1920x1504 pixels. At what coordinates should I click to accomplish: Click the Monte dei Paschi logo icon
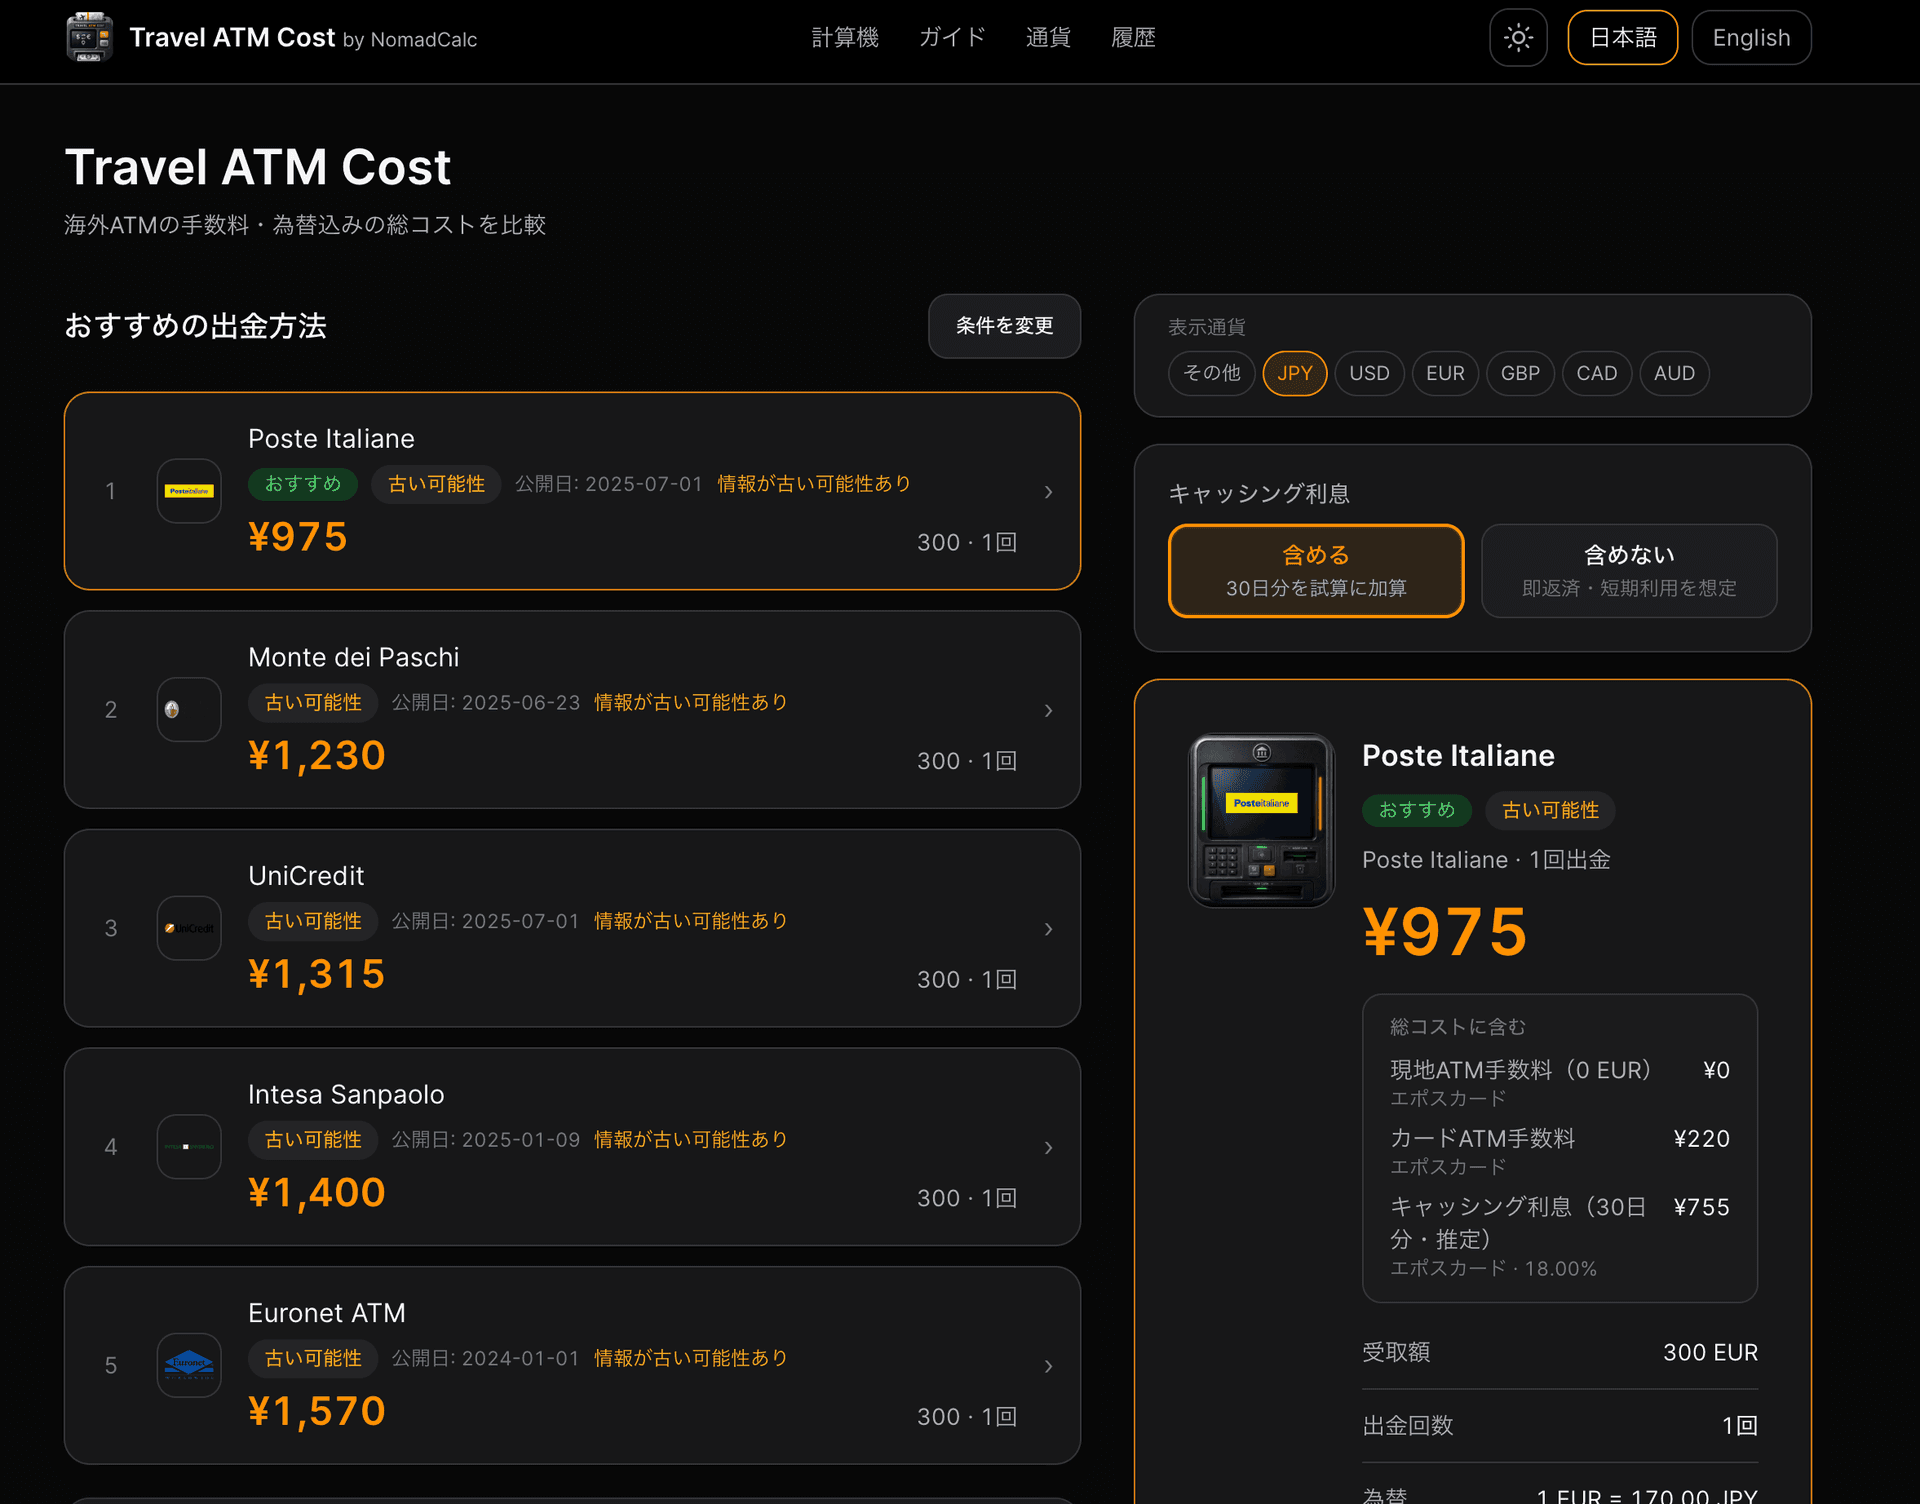[x=189, y=710]
